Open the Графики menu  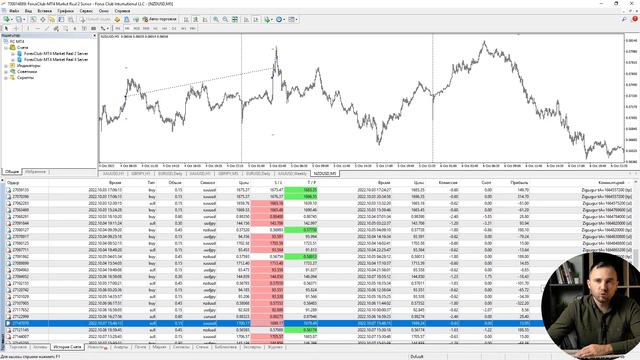tap(65, 11)
